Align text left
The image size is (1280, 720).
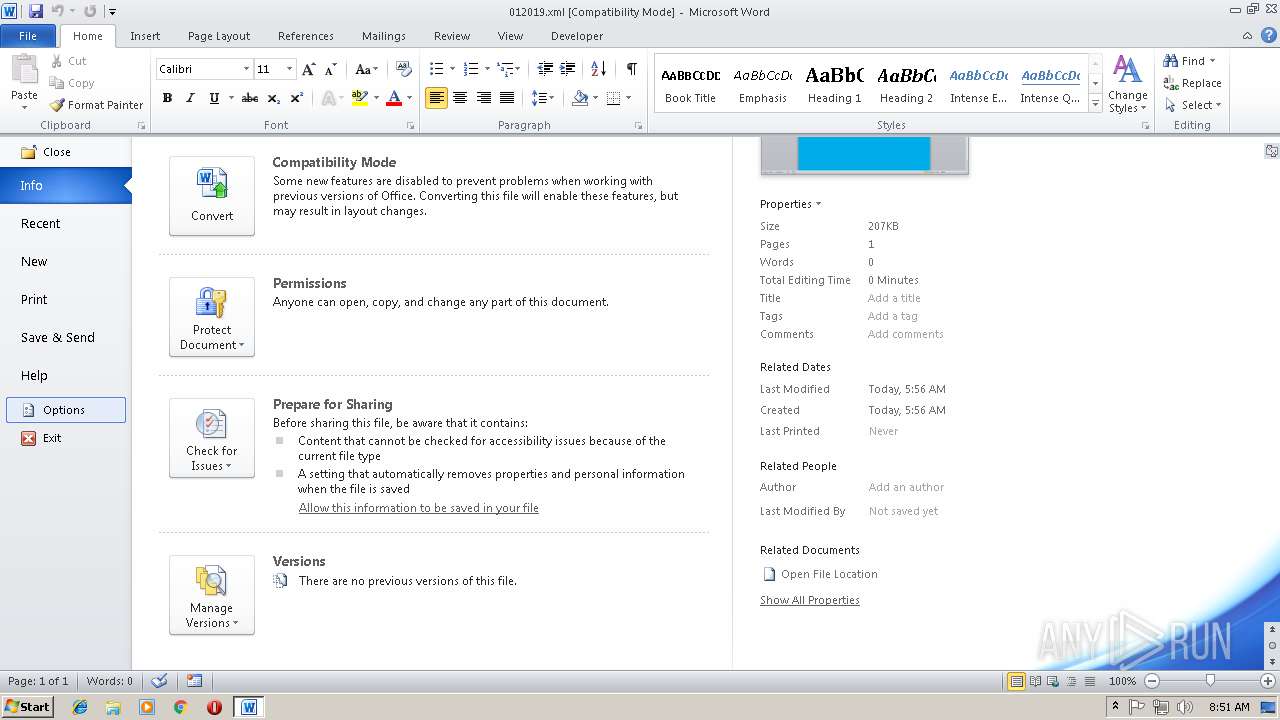pyautogui.click(x=436, y=98)
